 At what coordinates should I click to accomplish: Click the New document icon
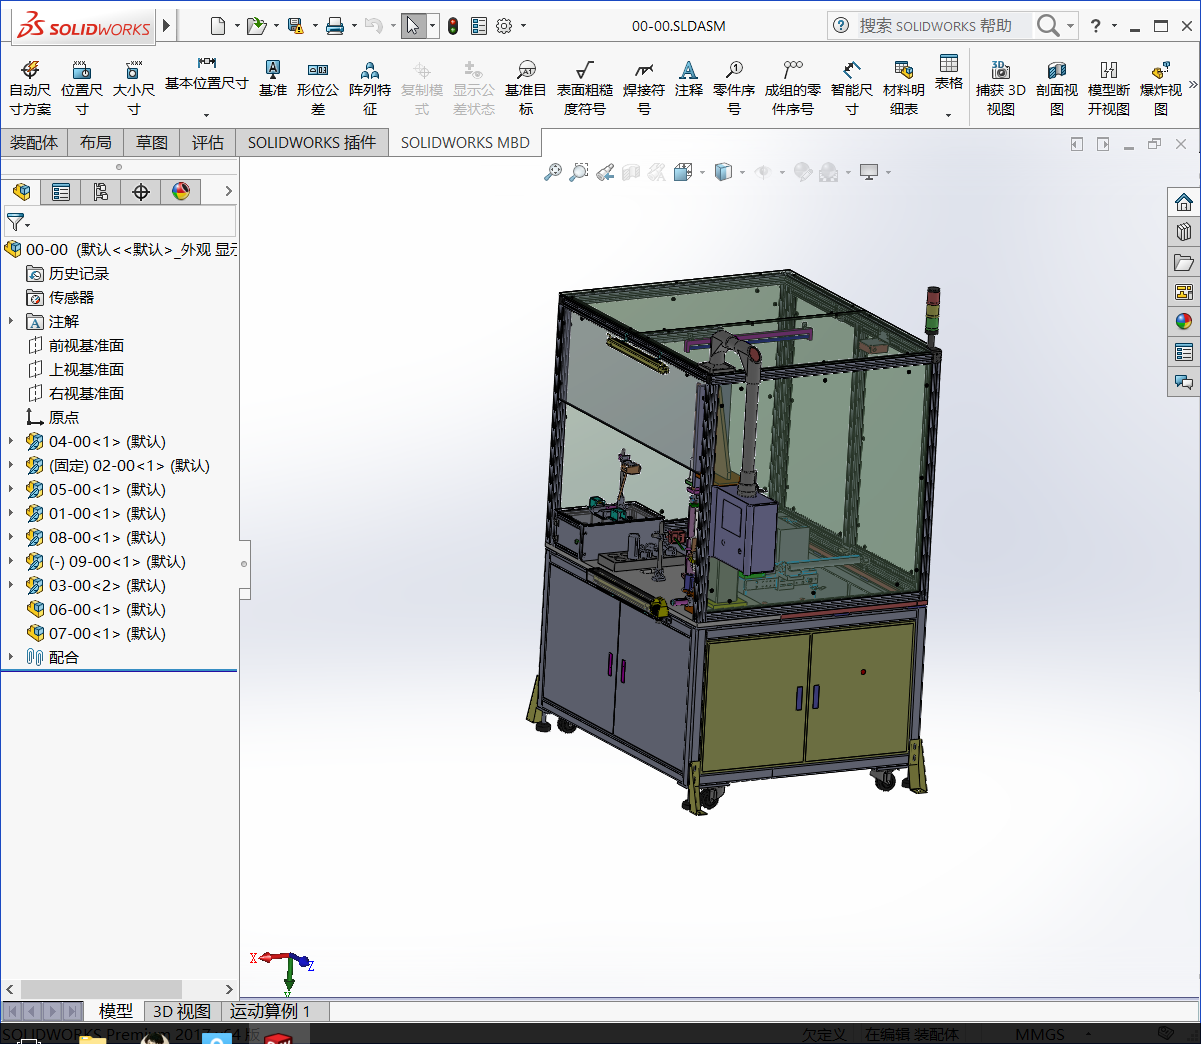click(218, 26)
